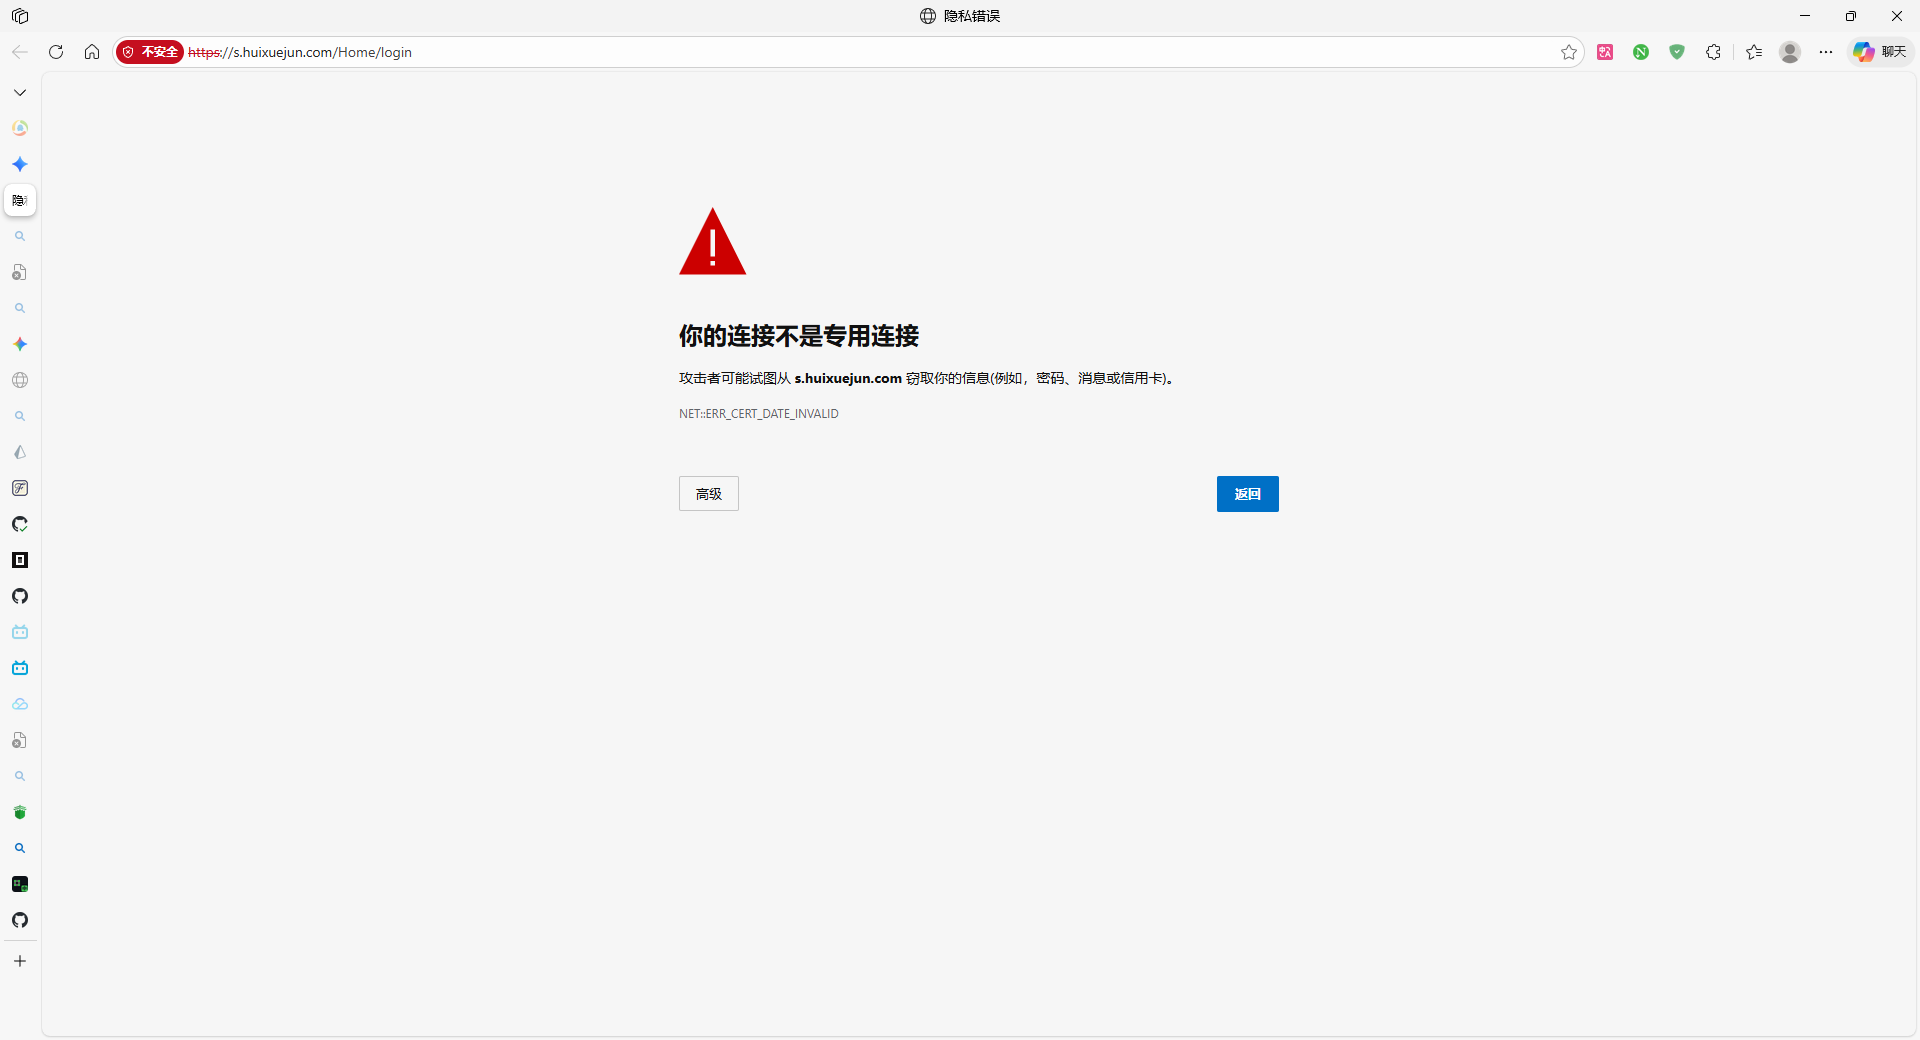Image resolution: width=1920 pixels, height=1040 pixels.
Task: Click the address bar URL field
Action: click(800, 52)
